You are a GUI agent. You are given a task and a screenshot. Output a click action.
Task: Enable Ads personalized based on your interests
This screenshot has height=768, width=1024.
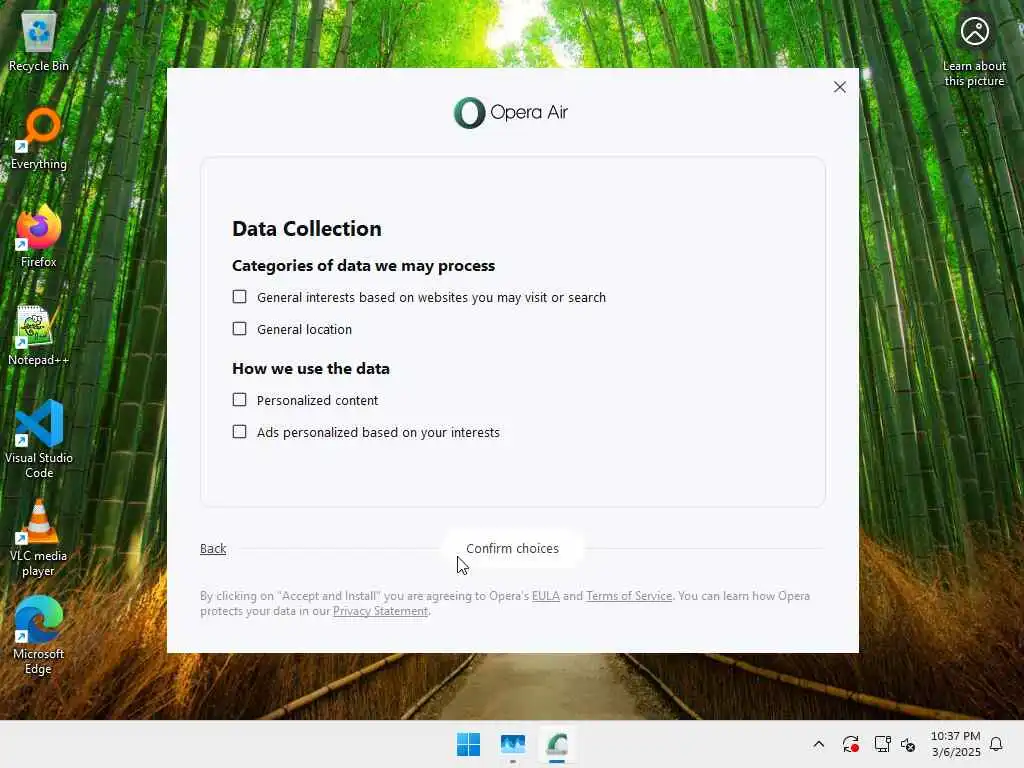pos(240,432)
